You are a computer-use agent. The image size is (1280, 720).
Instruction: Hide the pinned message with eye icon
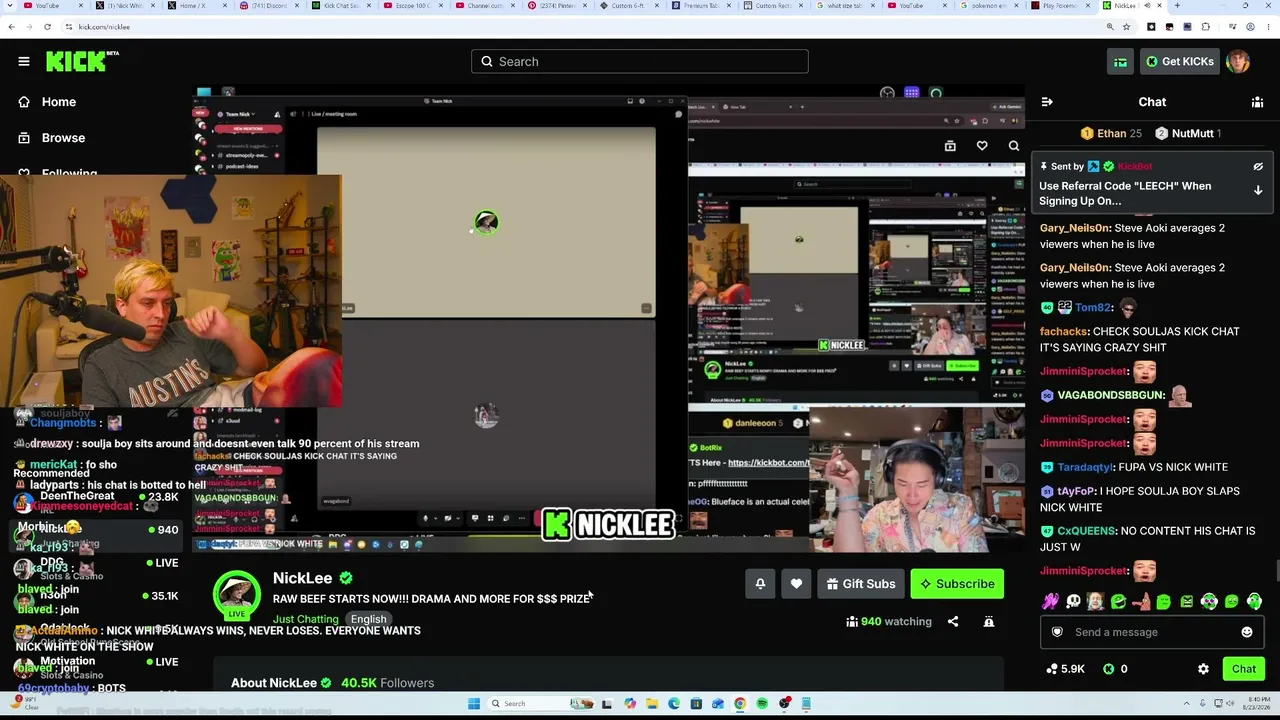pyautogui.click(x=1258, y=167)
